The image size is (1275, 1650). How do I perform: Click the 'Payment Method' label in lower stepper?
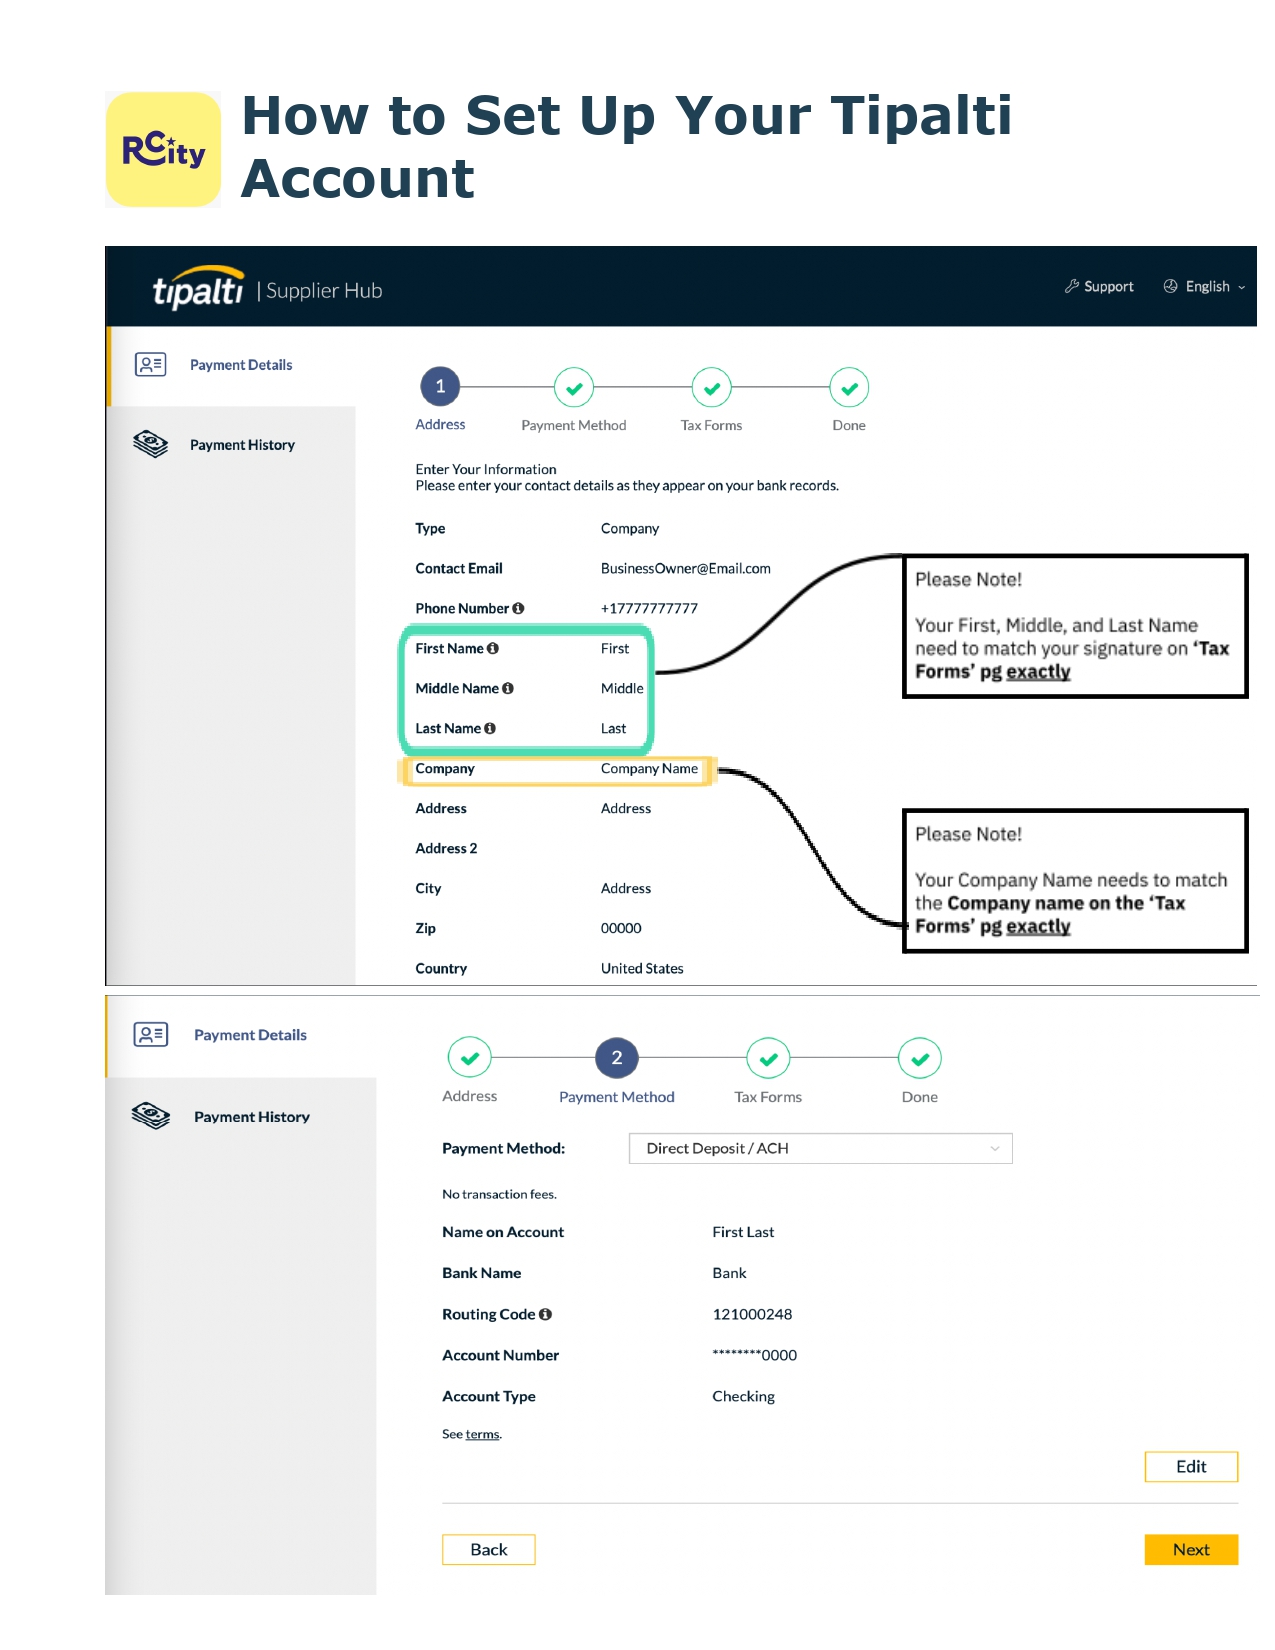(x=617, y=1097)
